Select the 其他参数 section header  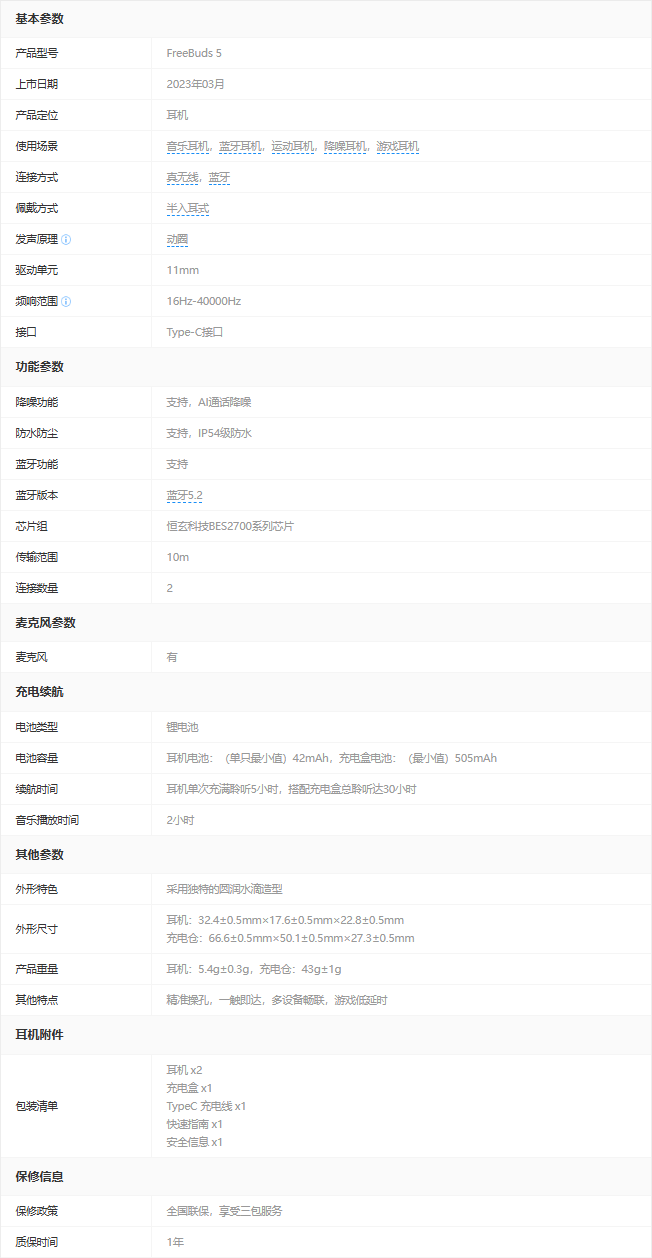39,855
